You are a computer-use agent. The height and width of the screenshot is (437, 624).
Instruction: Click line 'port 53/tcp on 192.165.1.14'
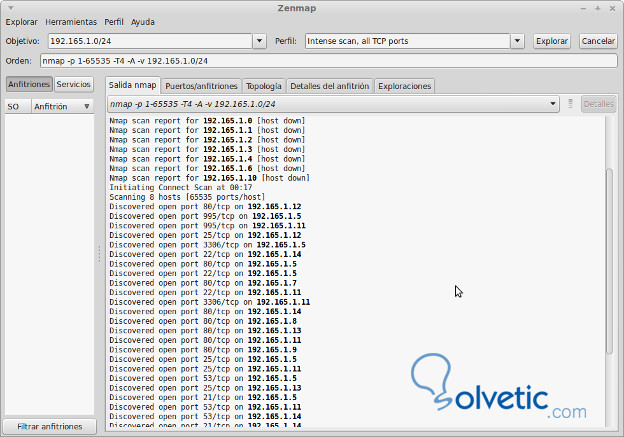click(205, 417)
